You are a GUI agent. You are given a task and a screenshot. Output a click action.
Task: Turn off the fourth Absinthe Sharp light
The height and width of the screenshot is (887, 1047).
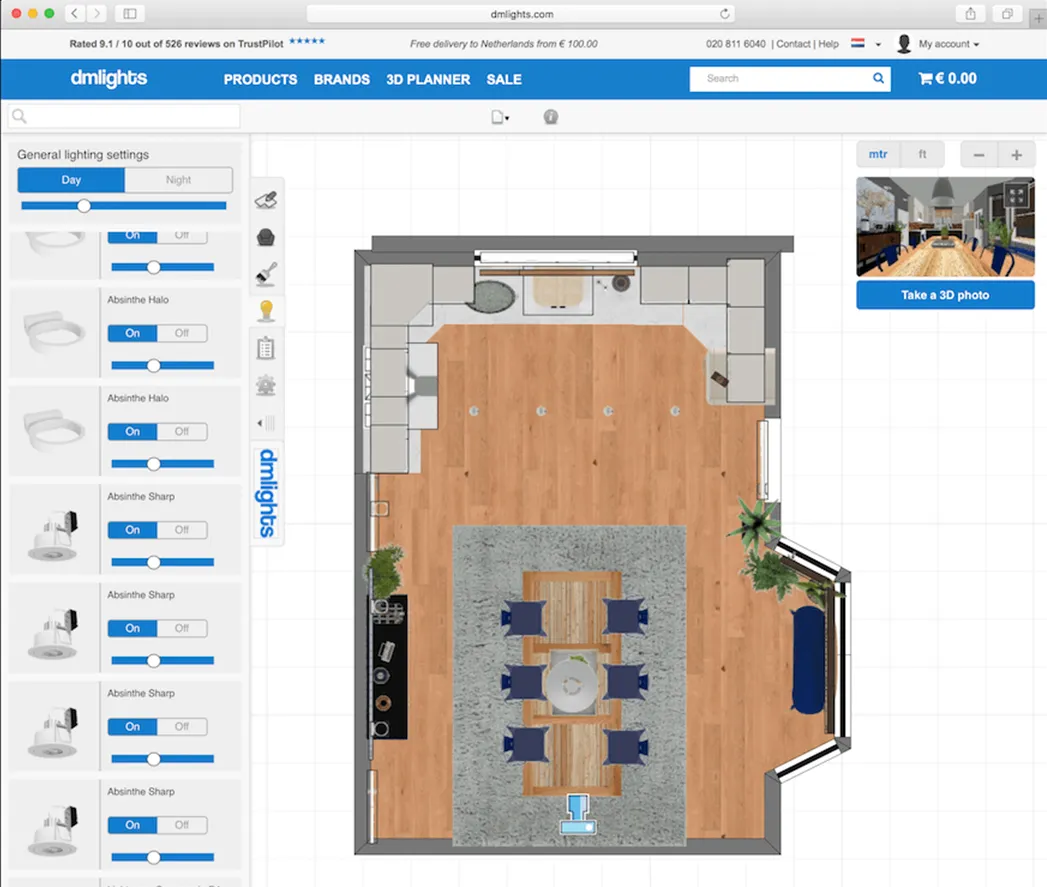click(182, 825)
